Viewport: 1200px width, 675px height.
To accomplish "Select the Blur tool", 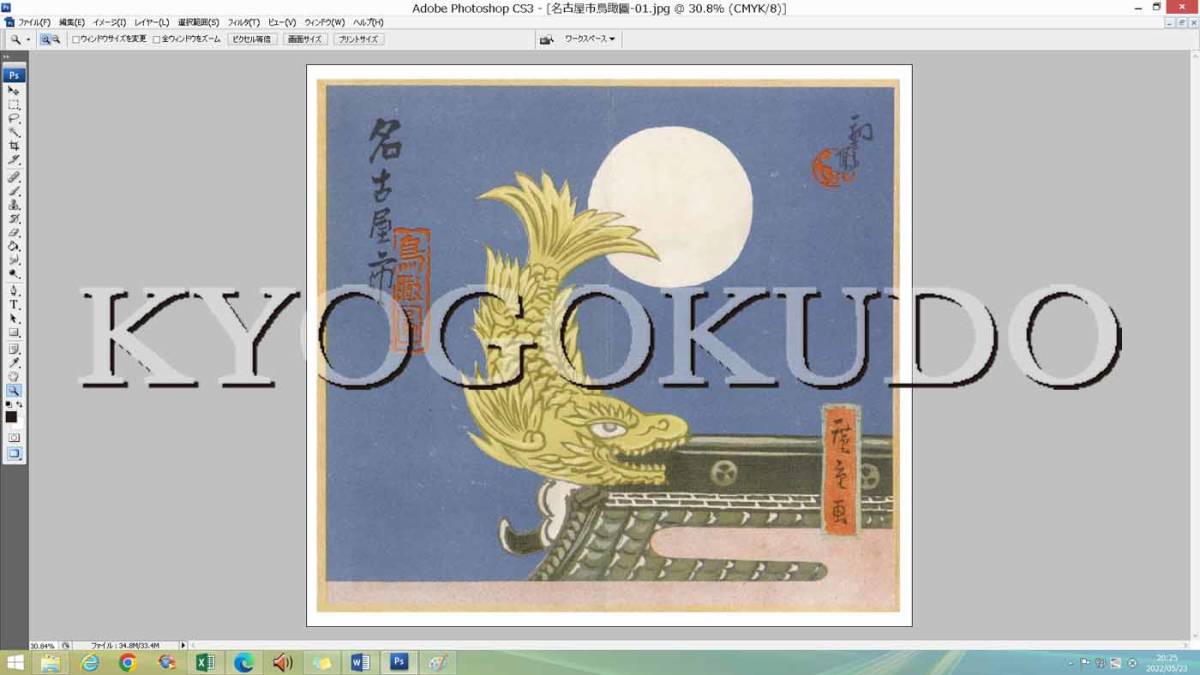I will (x=14, y=260).
